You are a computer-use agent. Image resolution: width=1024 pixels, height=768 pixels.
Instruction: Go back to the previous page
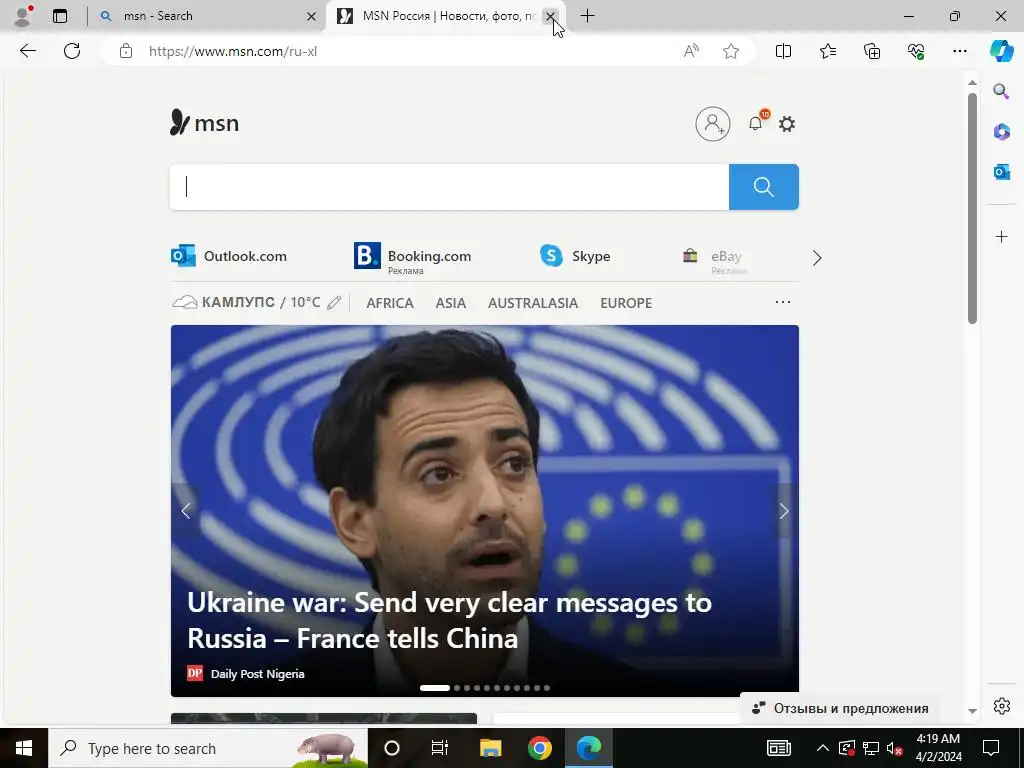(x=27, y=51)
